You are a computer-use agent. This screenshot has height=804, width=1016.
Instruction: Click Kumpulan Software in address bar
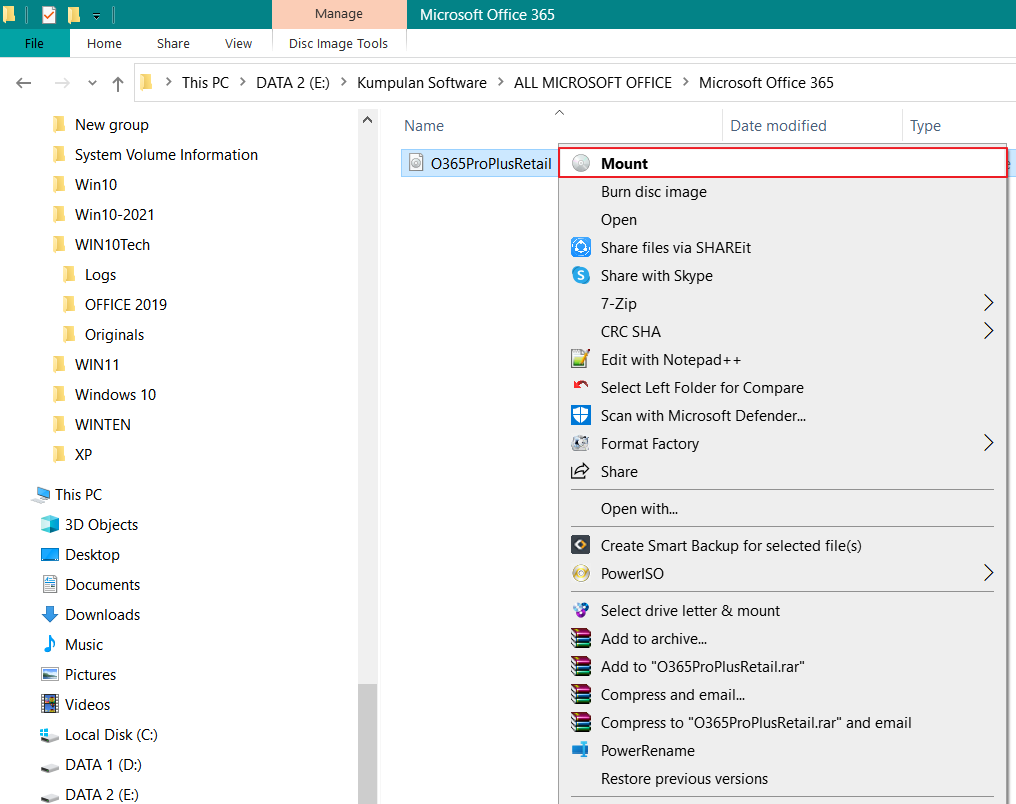[x=421, y=83]
